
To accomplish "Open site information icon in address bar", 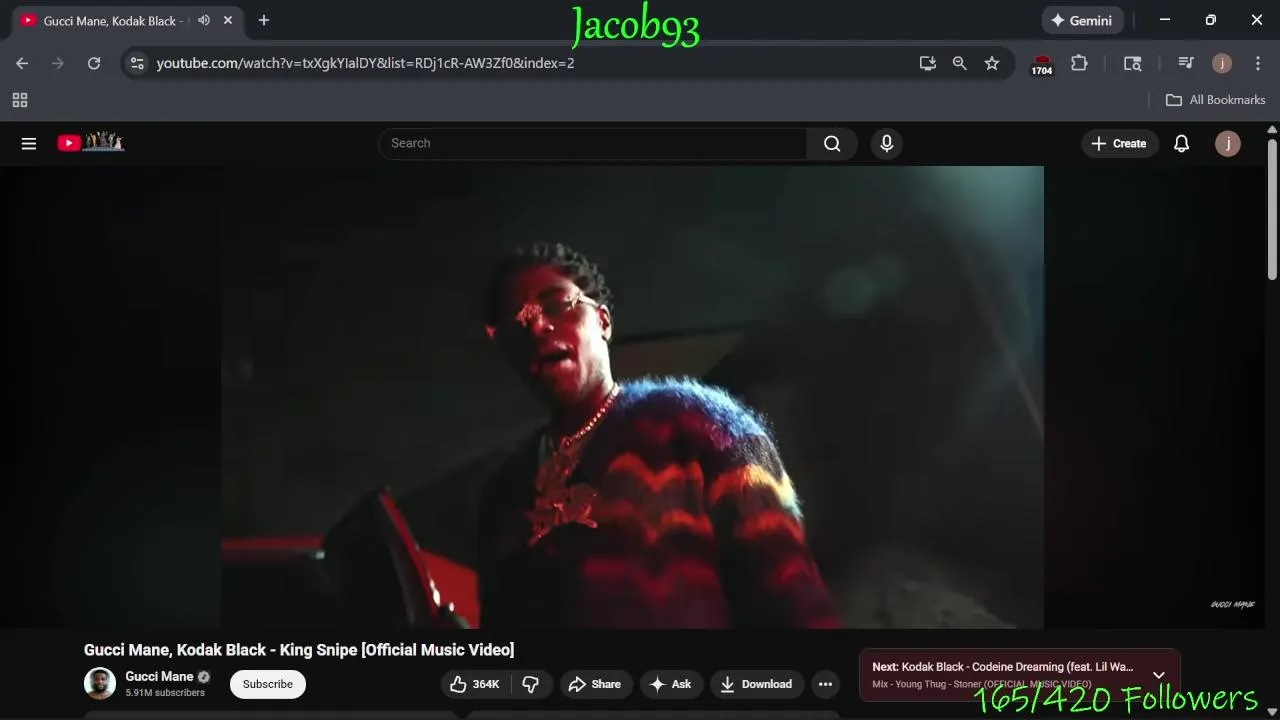I will click(138, 63).
